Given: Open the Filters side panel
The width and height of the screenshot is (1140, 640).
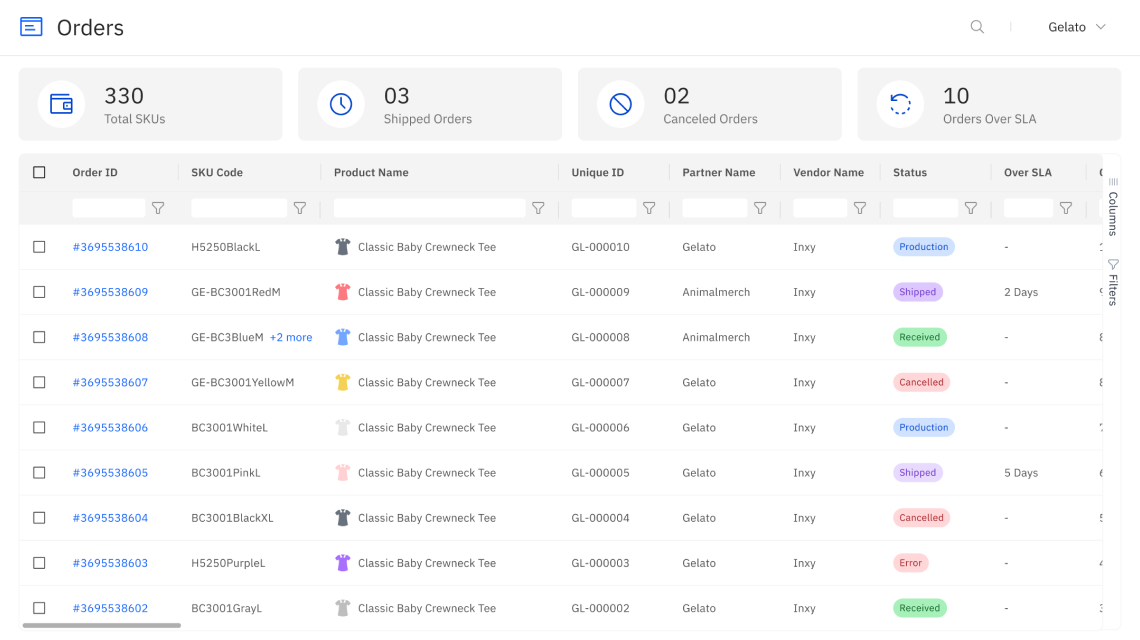Looking at the screenshot, I should [x=1113, y=282].
